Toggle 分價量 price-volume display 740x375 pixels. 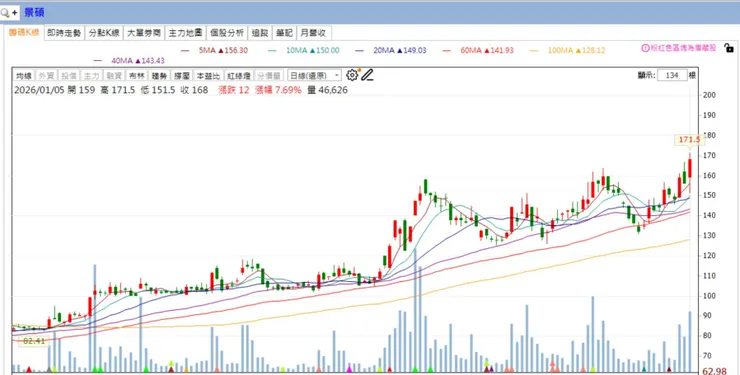269,75
